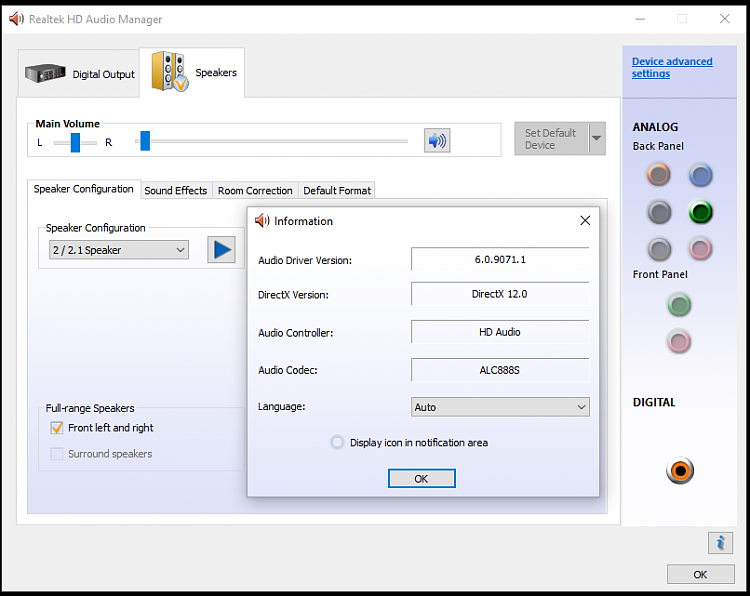Close the Information dialog with X
Screen dimensions: 750x596
pyautogui.click(x=585, y=221)
